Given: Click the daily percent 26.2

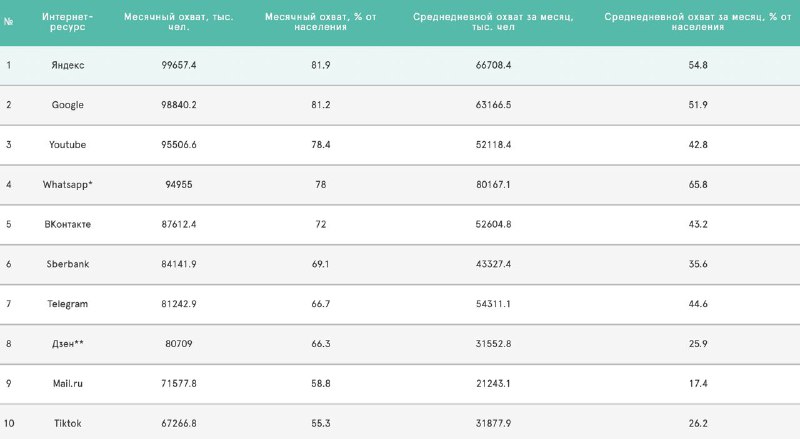Looking at the screenshot, I should [x=697, y=423].
